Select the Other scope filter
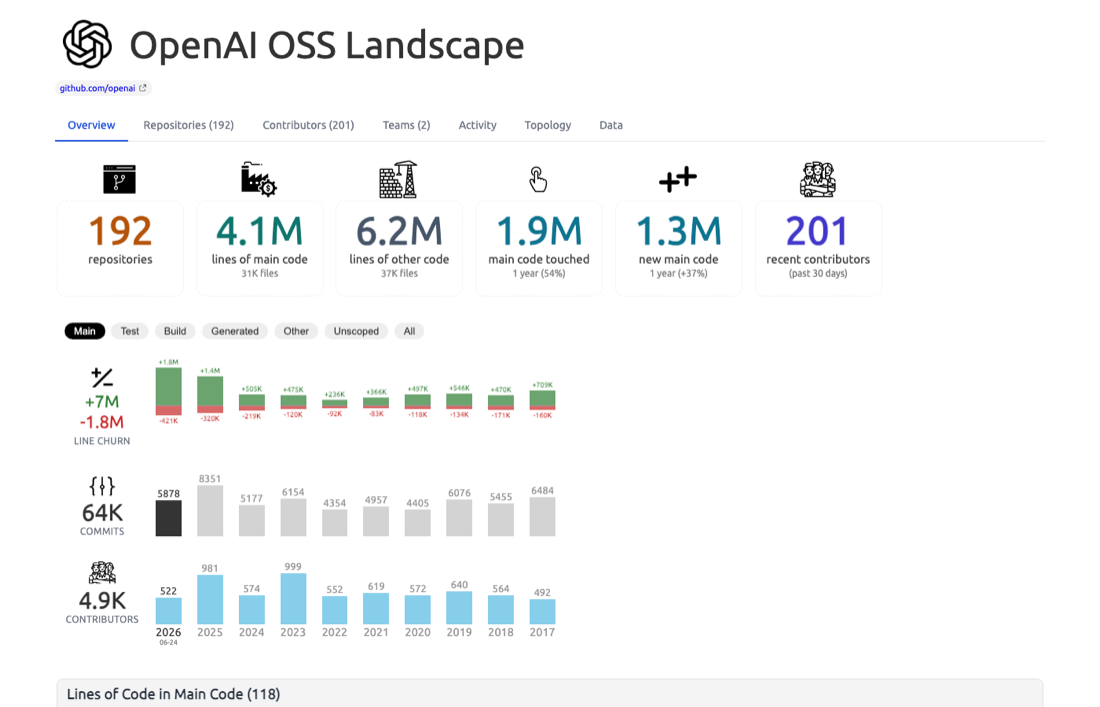This screenshot has width=1100, height=707. (296, 331)
